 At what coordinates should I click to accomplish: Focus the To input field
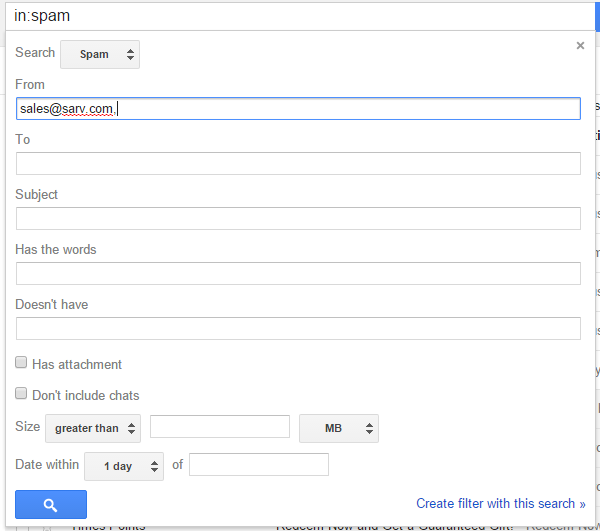pyautogui.click(x=298, y=163)
